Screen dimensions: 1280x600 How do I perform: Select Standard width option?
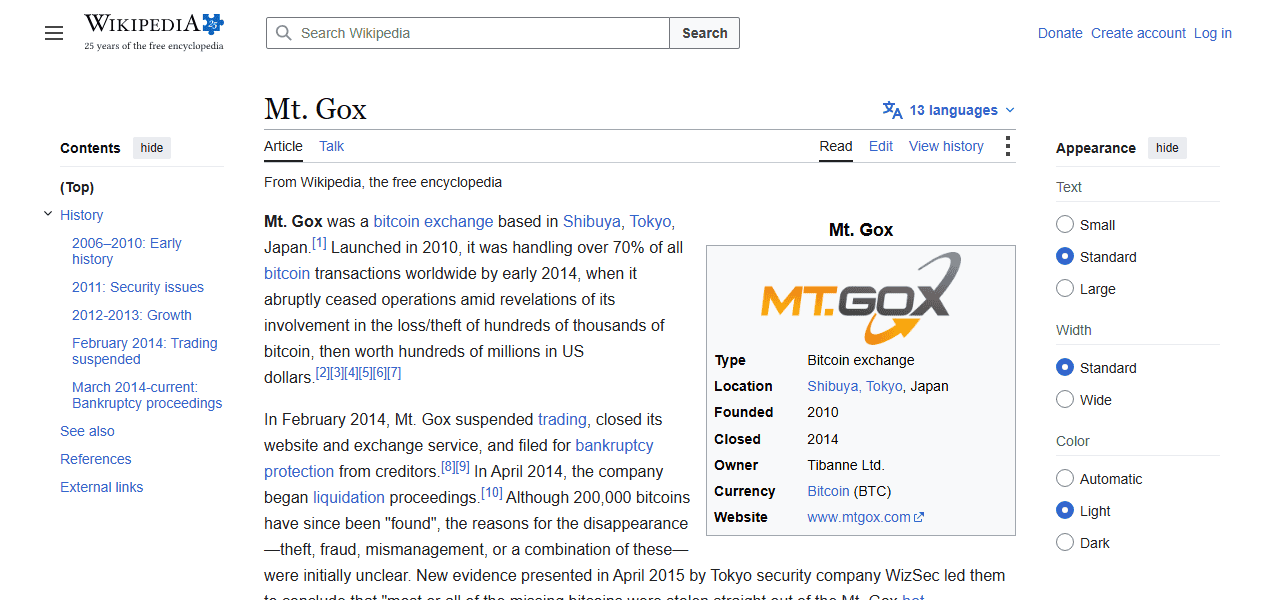coord(1065,368)
